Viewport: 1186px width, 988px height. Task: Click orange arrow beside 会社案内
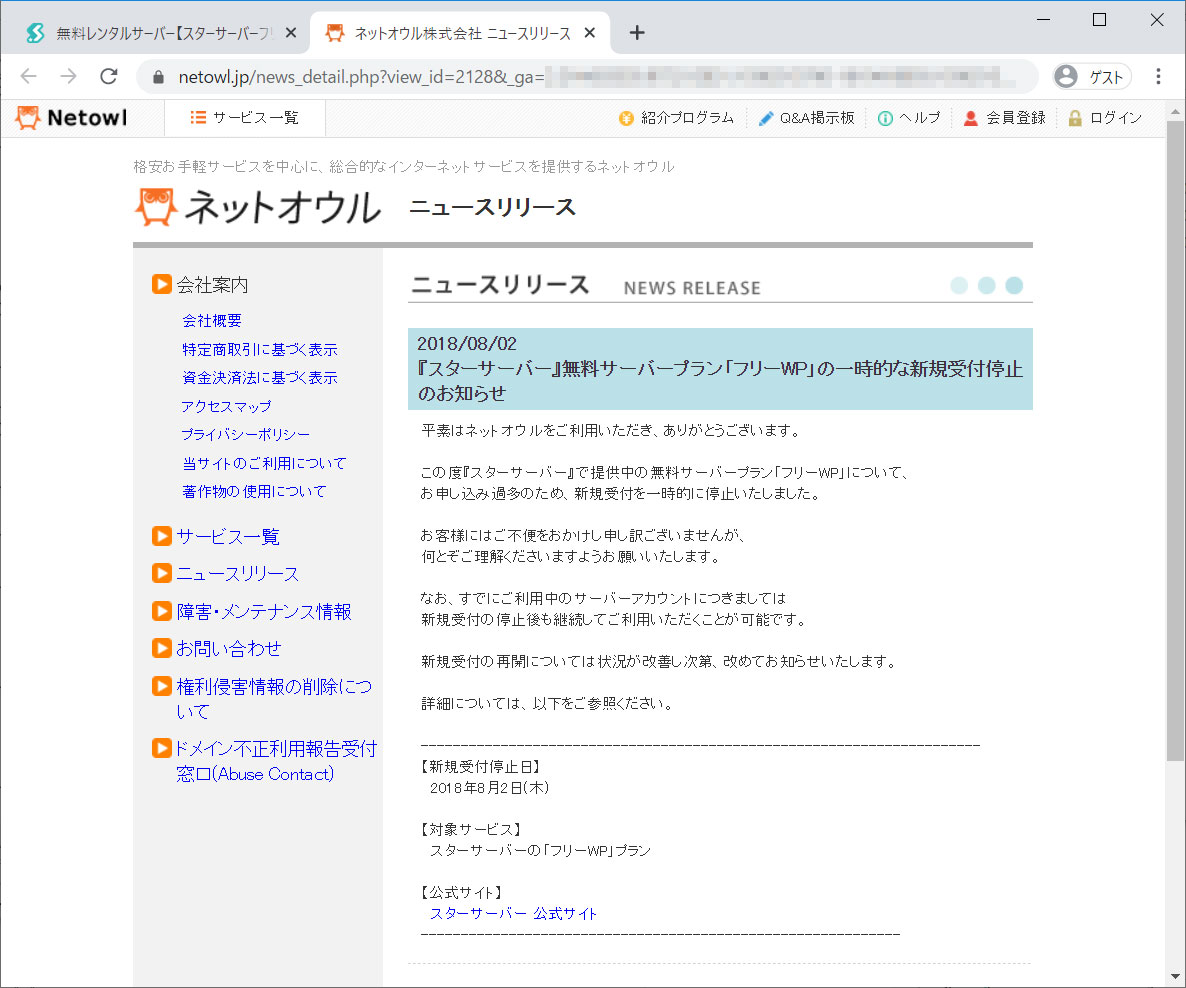click(x=161, y=284)
